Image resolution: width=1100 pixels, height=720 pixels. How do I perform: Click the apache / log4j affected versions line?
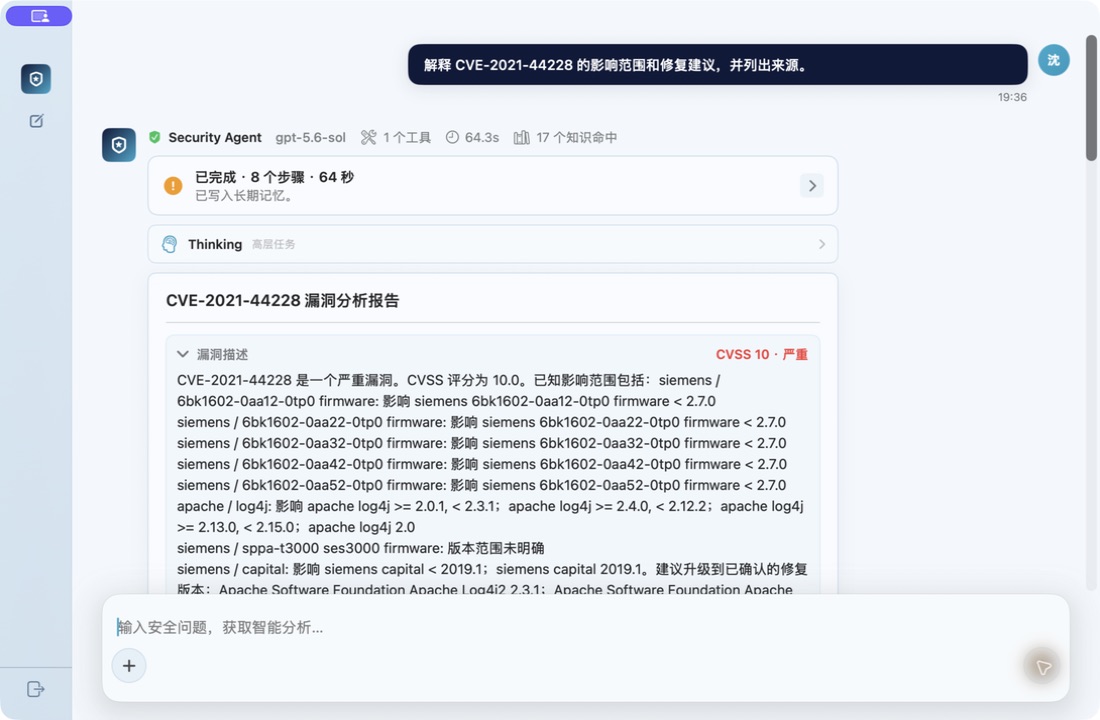coord(490,516)
